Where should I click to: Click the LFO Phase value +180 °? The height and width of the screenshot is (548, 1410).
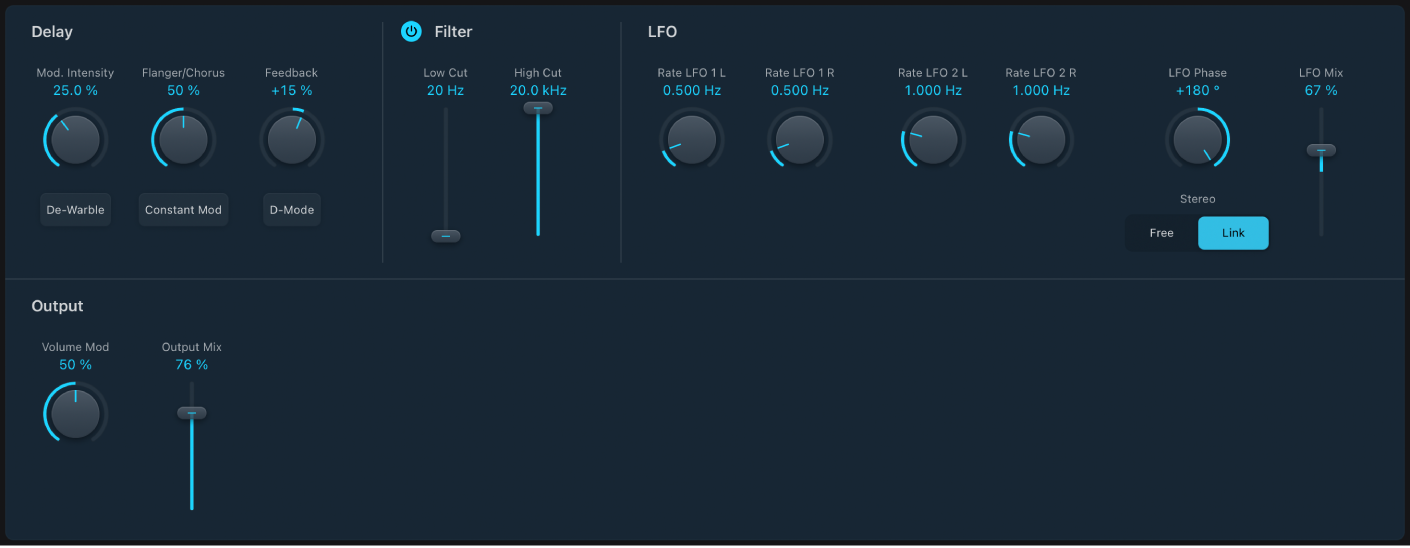1197,91
